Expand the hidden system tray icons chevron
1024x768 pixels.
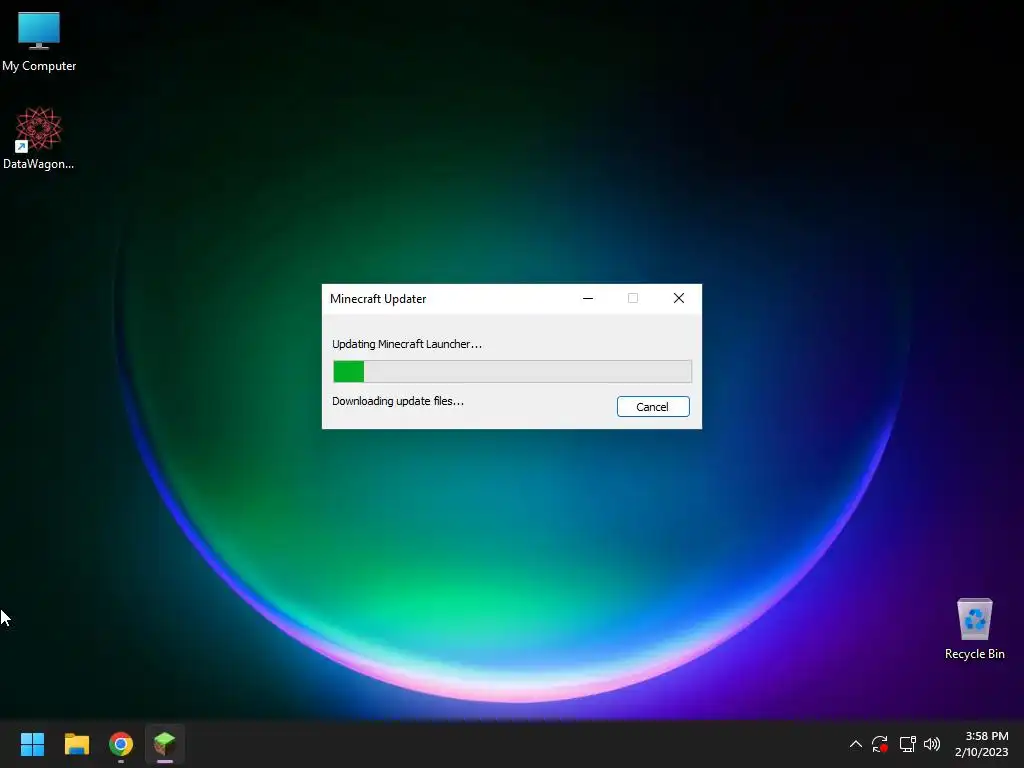856,744
